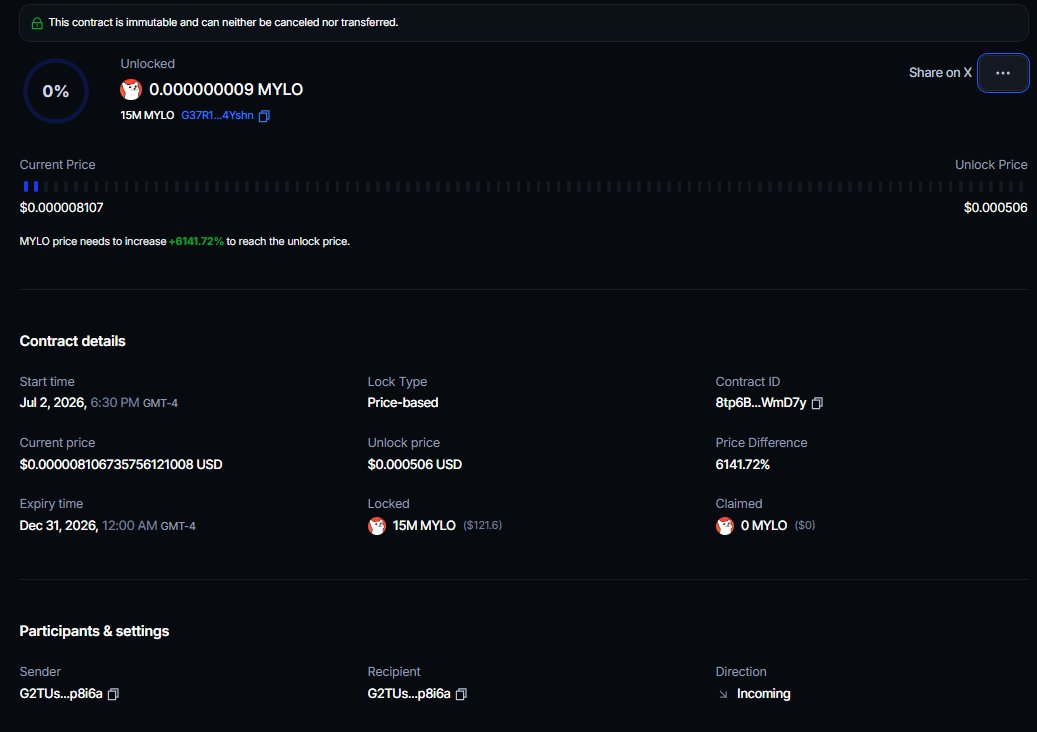1037x732 pixels.
Task: Select the contract ID text 8tp6B...WmD7y
Action: point(761,403)
